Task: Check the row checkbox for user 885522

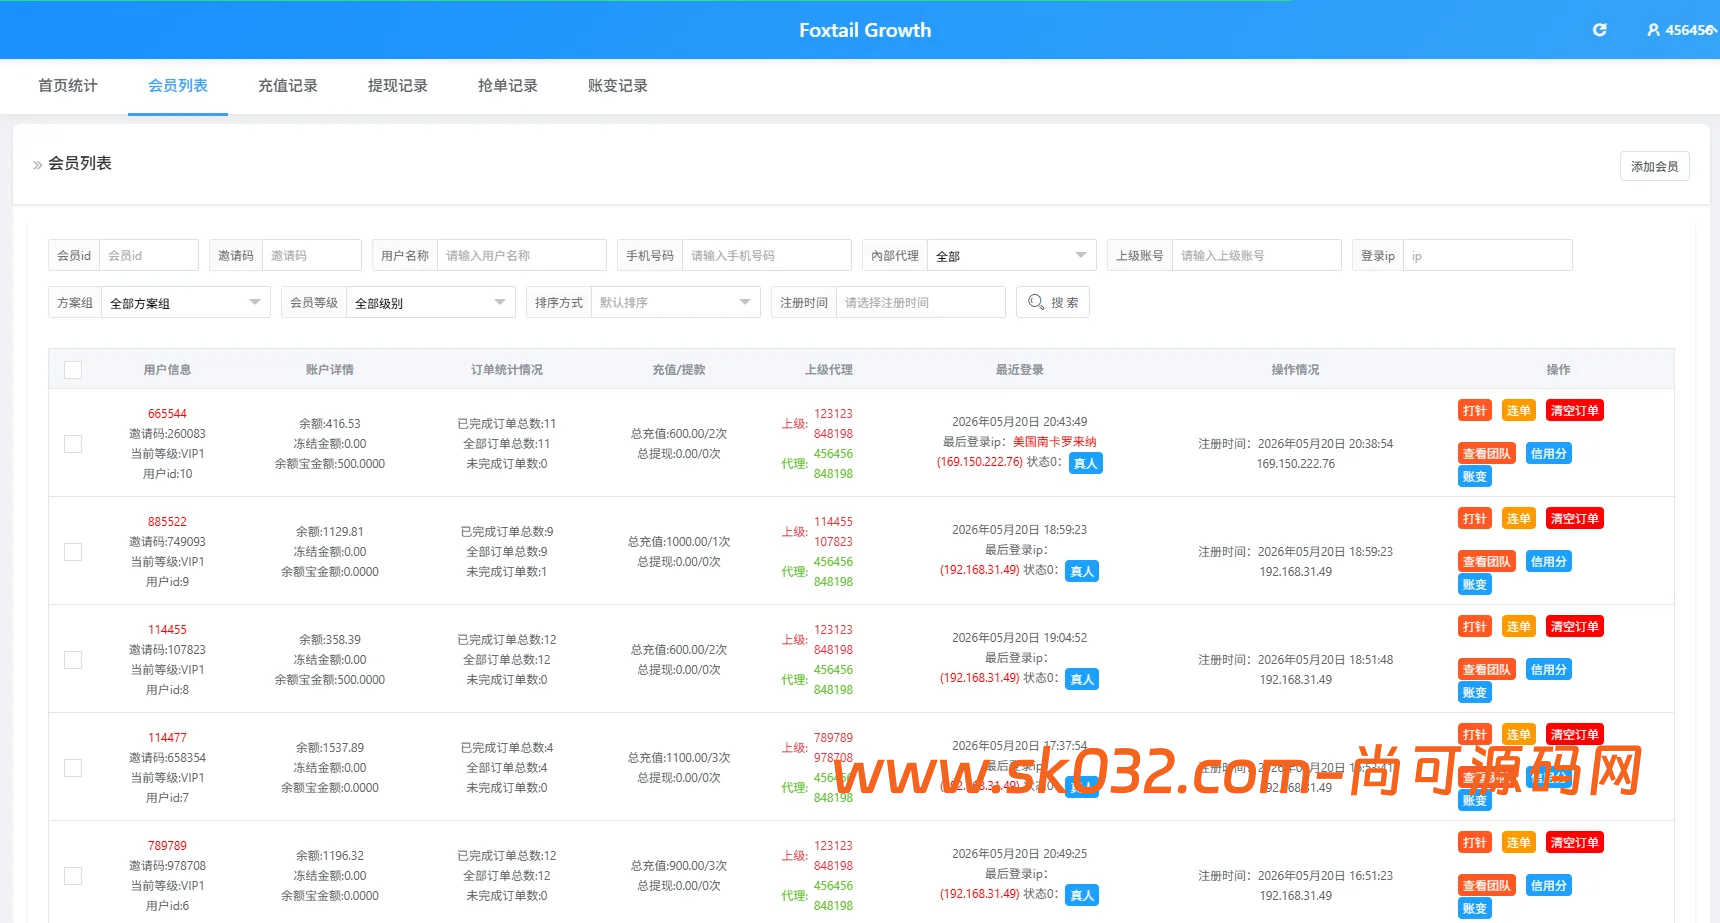Action: [73, 552]
